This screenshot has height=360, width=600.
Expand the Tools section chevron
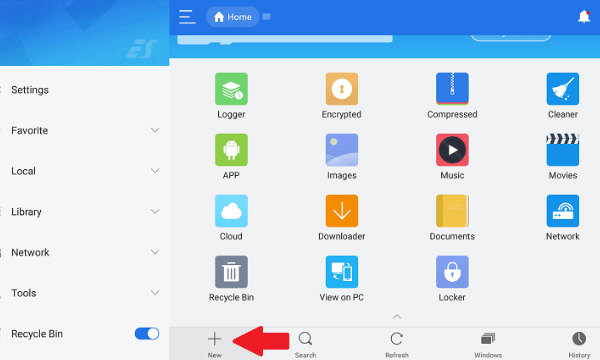(x=155, y=293)
